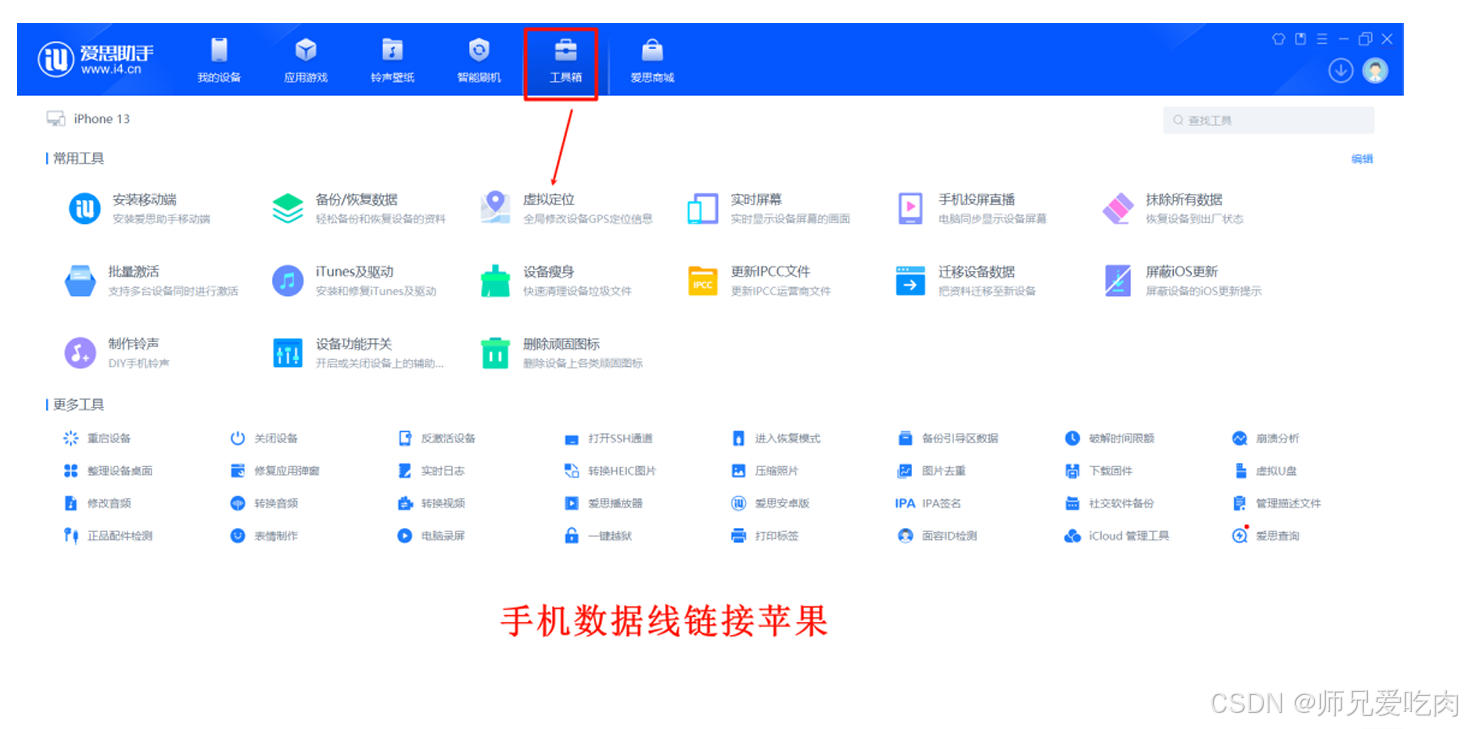Image resolution: width=1464 pixels, height=729 pixels.
Task: Open 抹除所有数据 eraser tool
Action: point(1173,208)
